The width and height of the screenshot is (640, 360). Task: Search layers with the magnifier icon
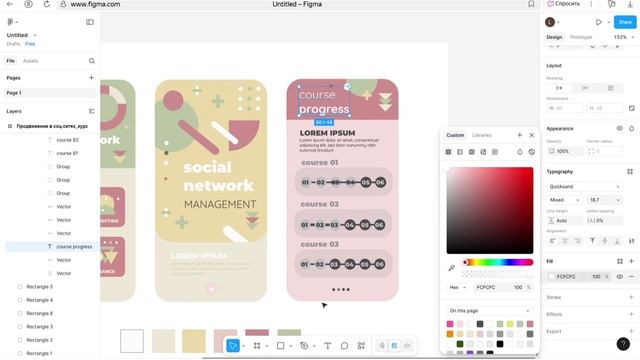91,61
